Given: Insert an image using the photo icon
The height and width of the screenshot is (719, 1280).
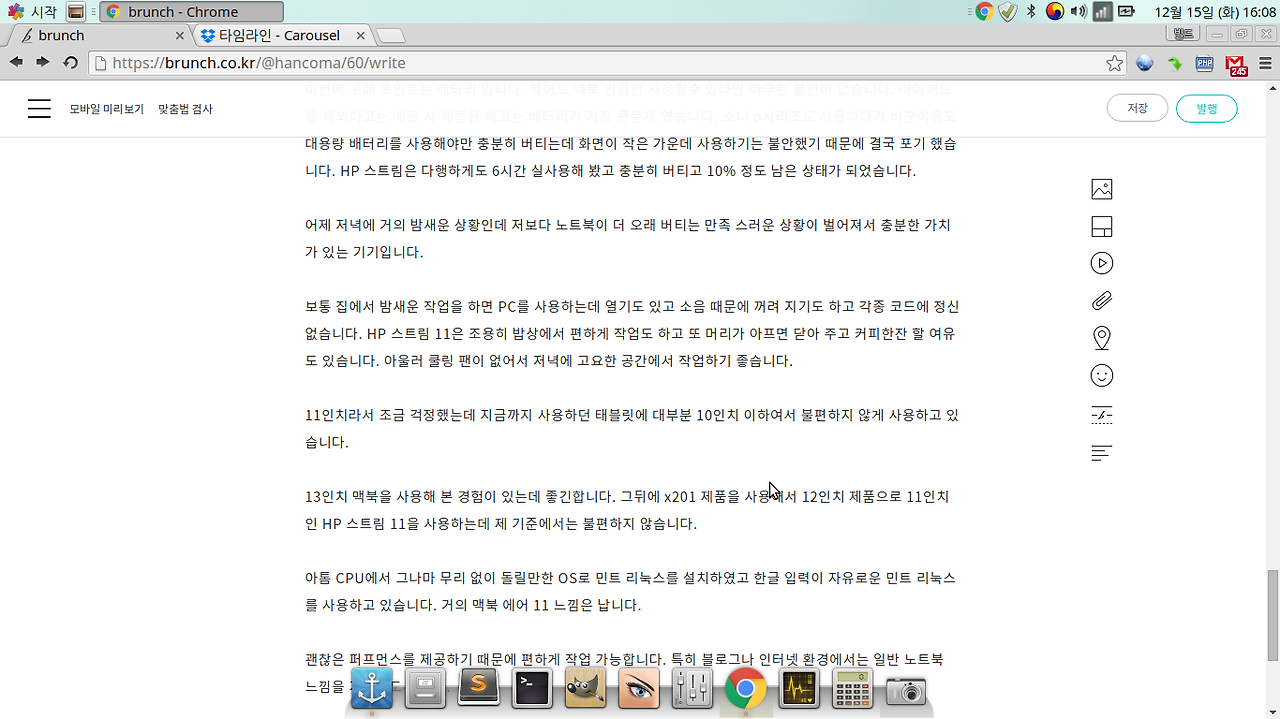Looking at the screenshot, I should pyautogui.click(x=1101, y=188).
